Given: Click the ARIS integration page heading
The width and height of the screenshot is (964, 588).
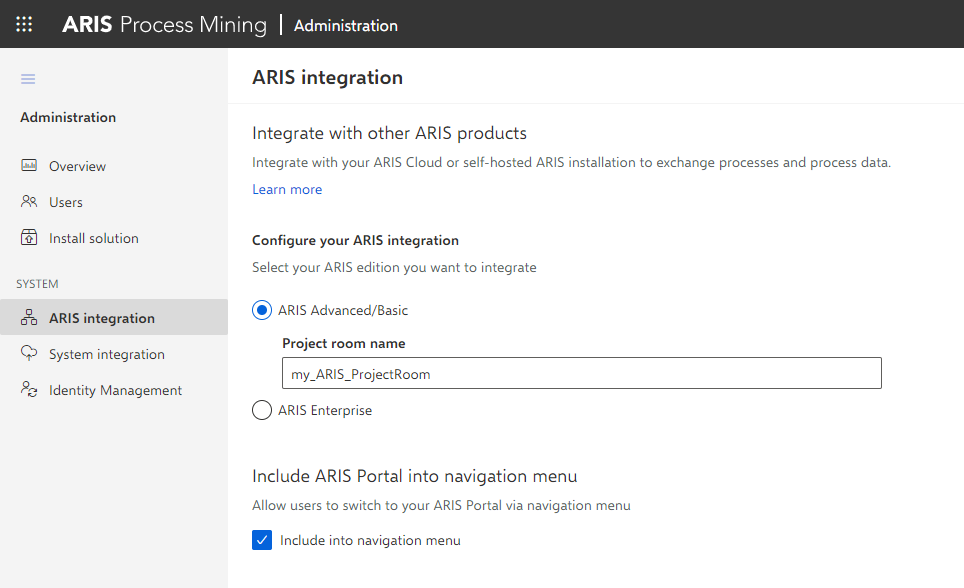Looking at the screenshot, I should click(328, 77).
